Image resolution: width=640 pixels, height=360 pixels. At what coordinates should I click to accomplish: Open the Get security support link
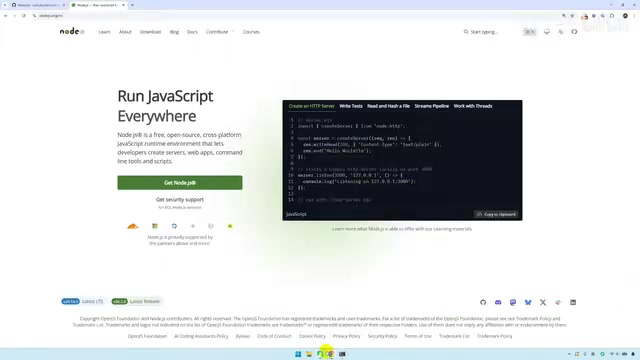click(180, 200)
